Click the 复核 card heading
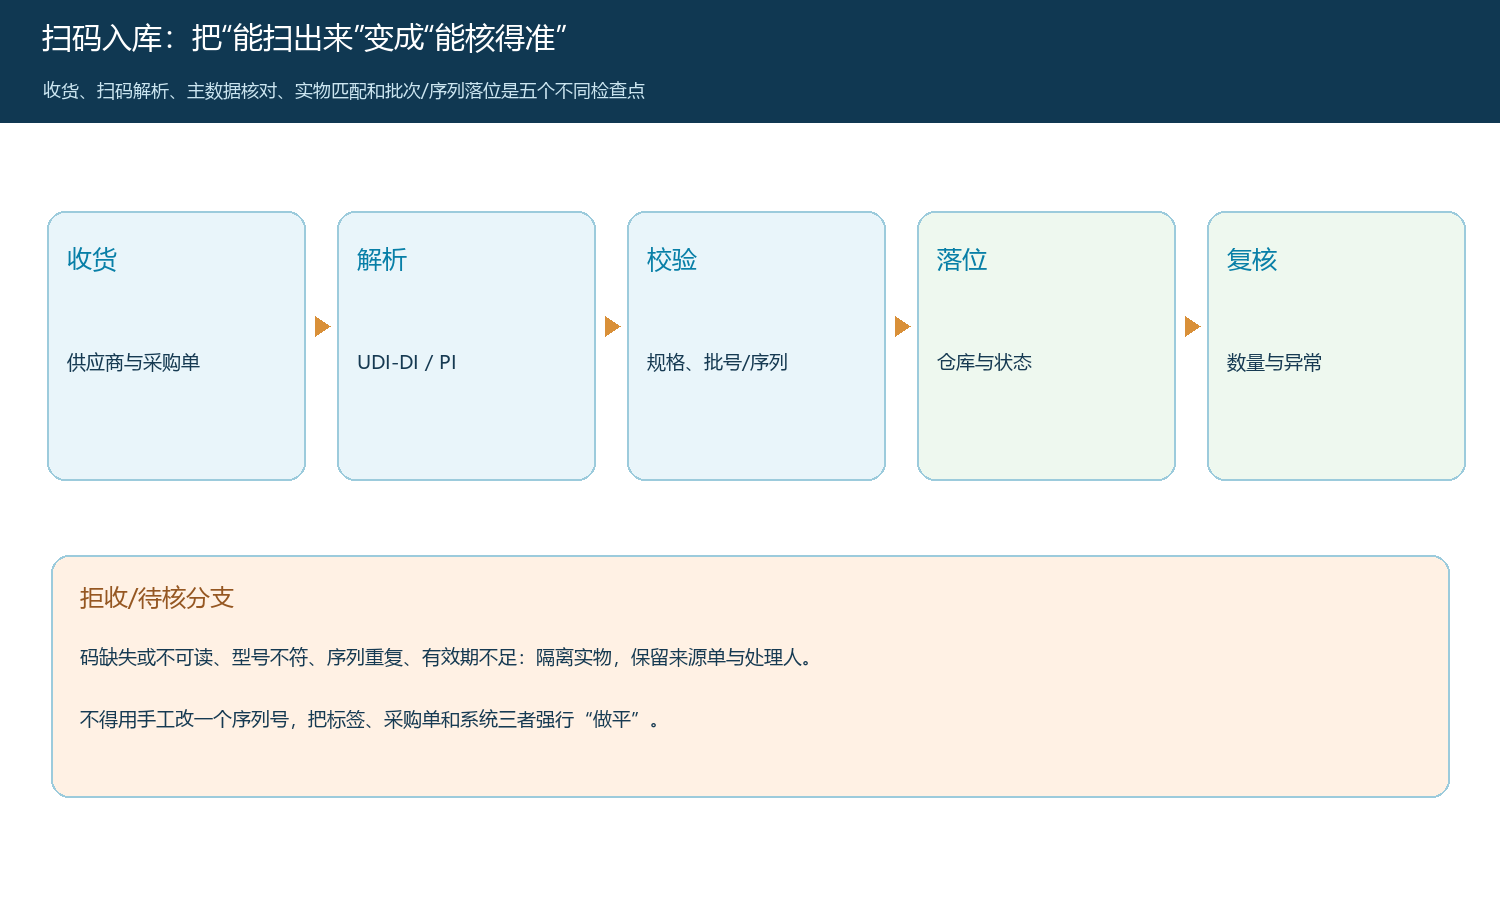Viewport: 1500px width, 900px height. pyautogui.click(x=1252, y=260)
